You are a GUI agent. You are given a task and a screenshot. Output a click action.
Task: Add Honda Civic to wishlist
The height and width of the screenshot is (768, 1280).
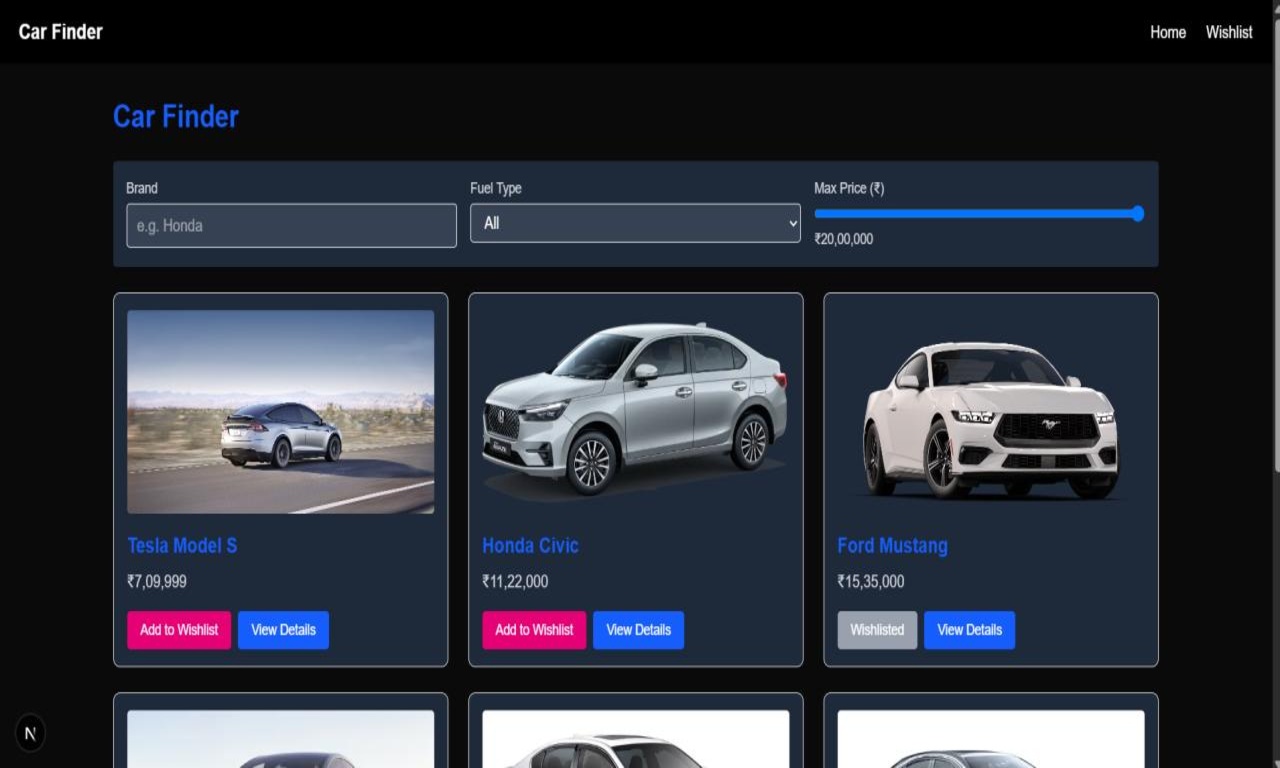point(534,630)
